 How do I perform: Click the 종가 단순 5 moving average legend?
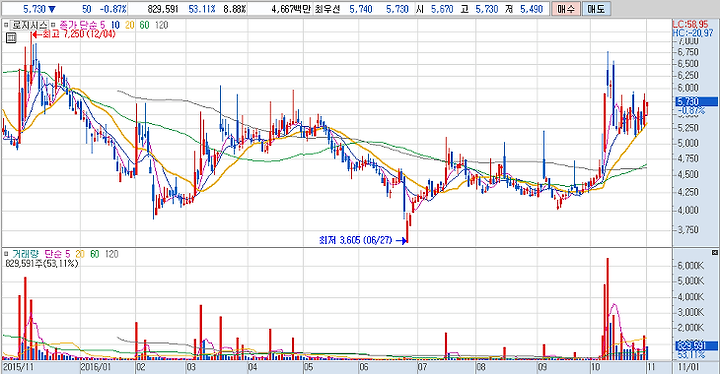point(82,25)
